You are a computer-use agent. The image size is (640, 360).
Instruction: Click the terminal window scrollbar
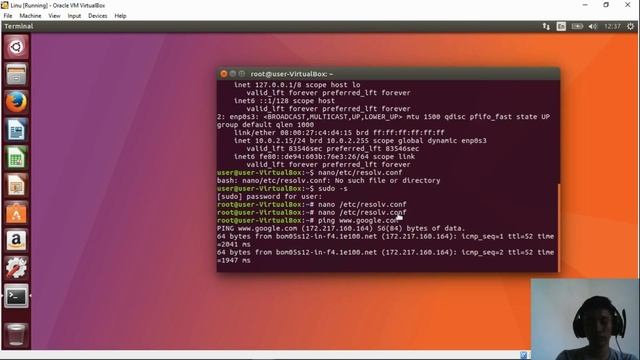[558, 227]
